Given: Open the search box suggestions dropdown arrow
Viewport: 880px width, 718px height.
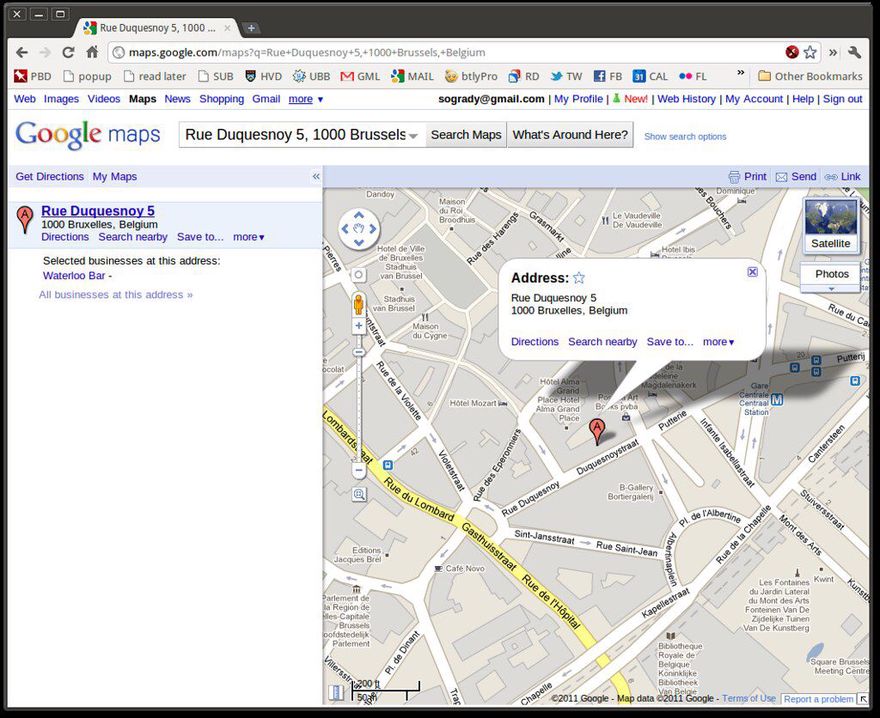Looking at the screenshot, I should point(414,135).
